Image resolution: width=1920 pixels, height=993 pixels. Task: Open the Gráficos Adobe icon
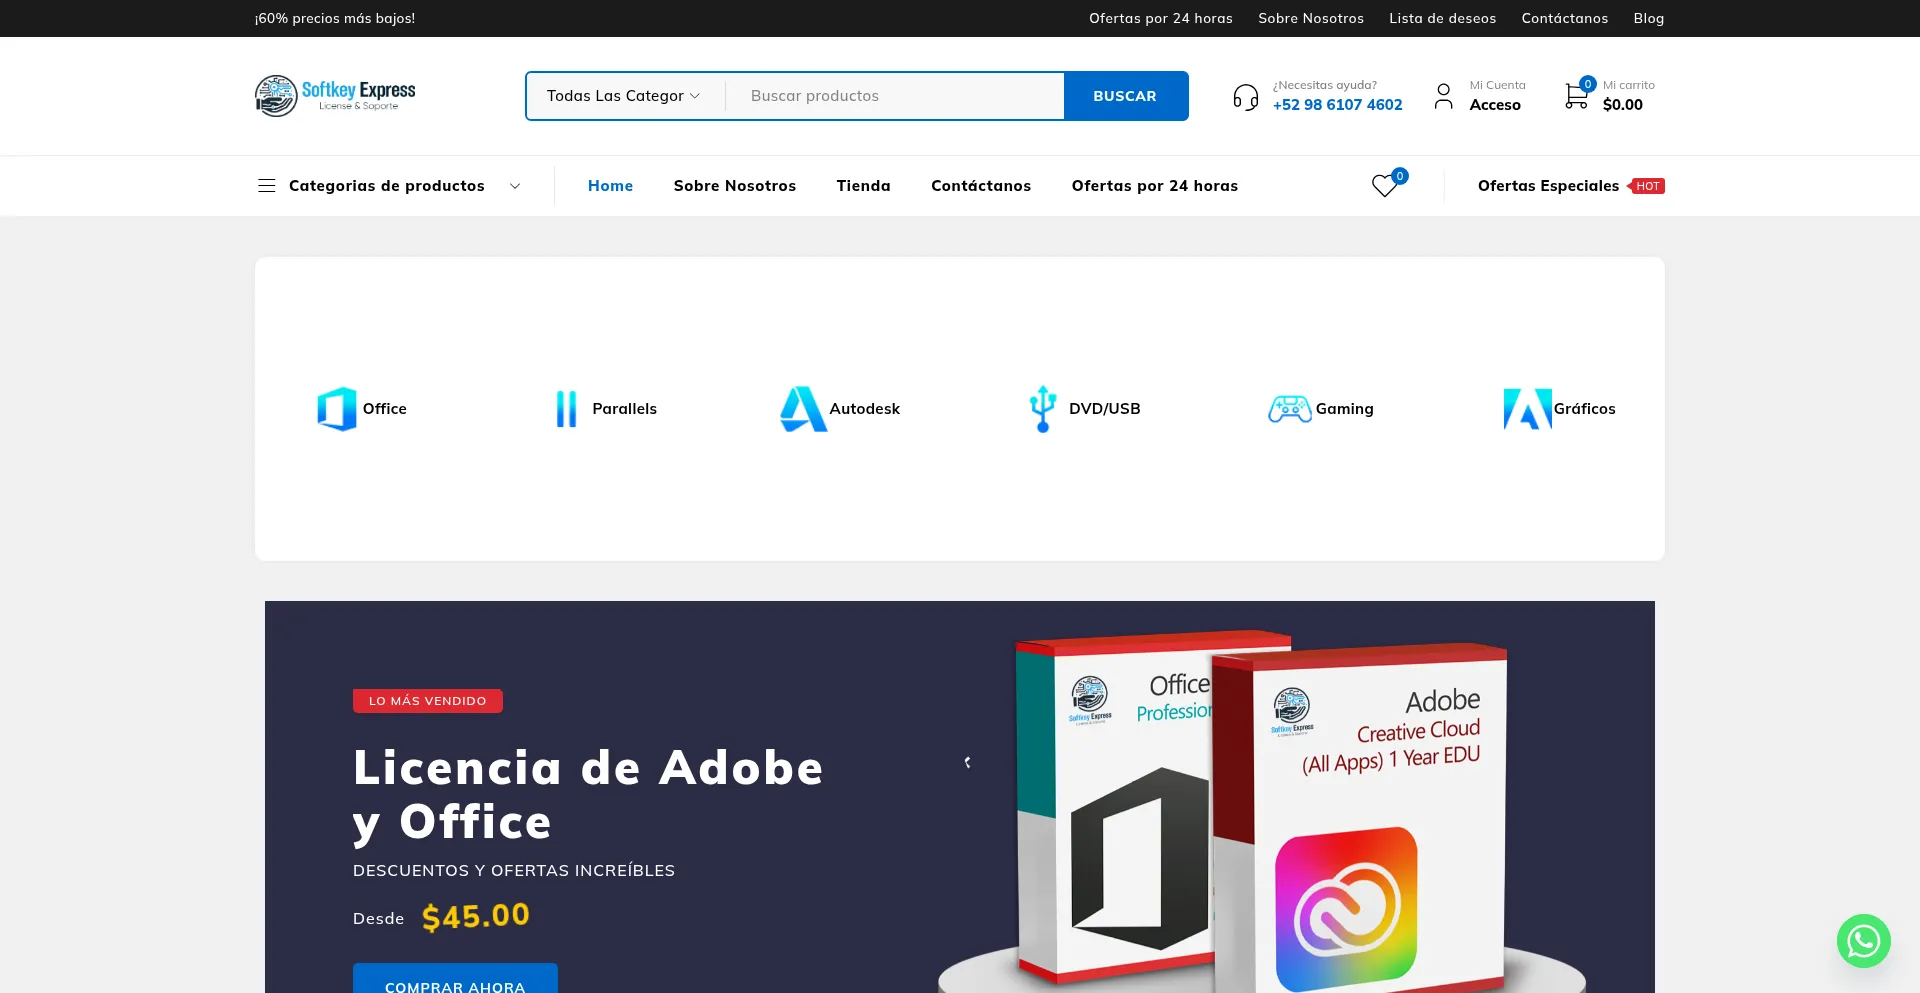pyautogui.click(x=1527, y=409)
